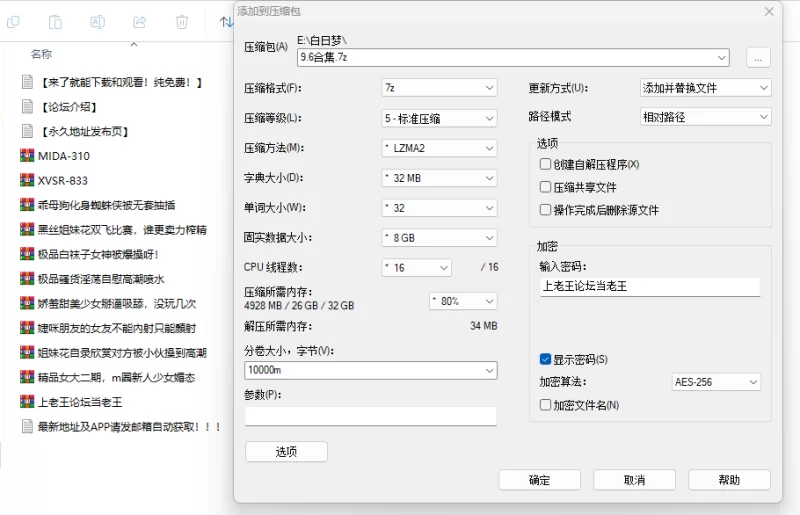Select the XVSR-833 archive file icon

point(27,180)
